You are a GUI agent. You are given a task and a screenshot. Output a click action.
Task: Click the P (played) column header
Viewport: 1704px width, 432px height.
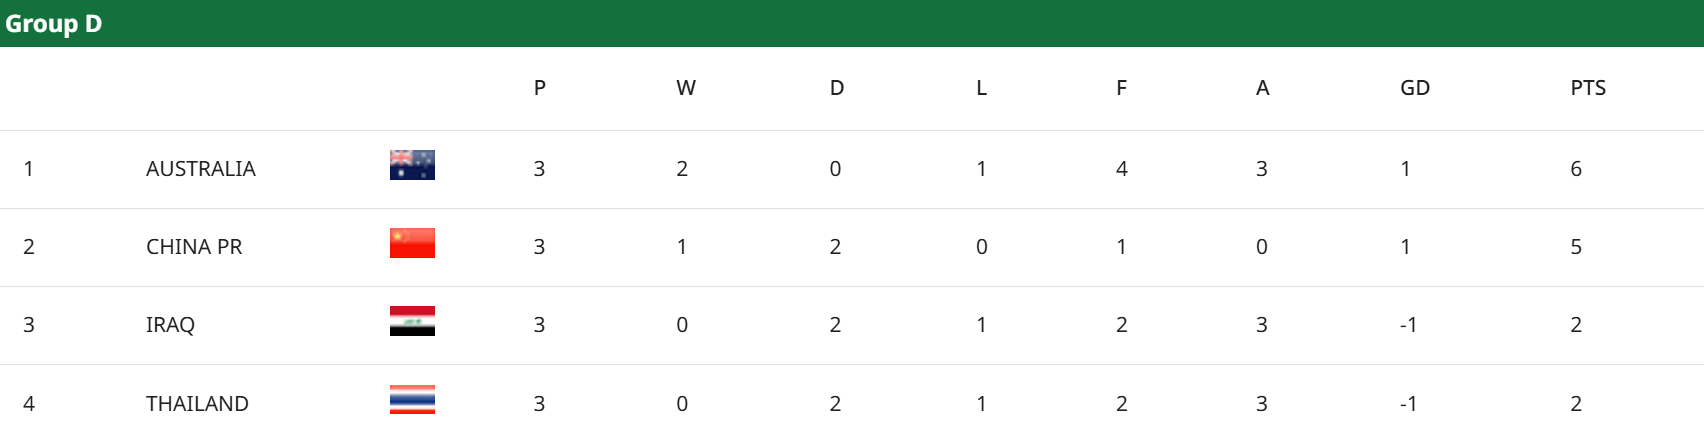pos(540,88)
